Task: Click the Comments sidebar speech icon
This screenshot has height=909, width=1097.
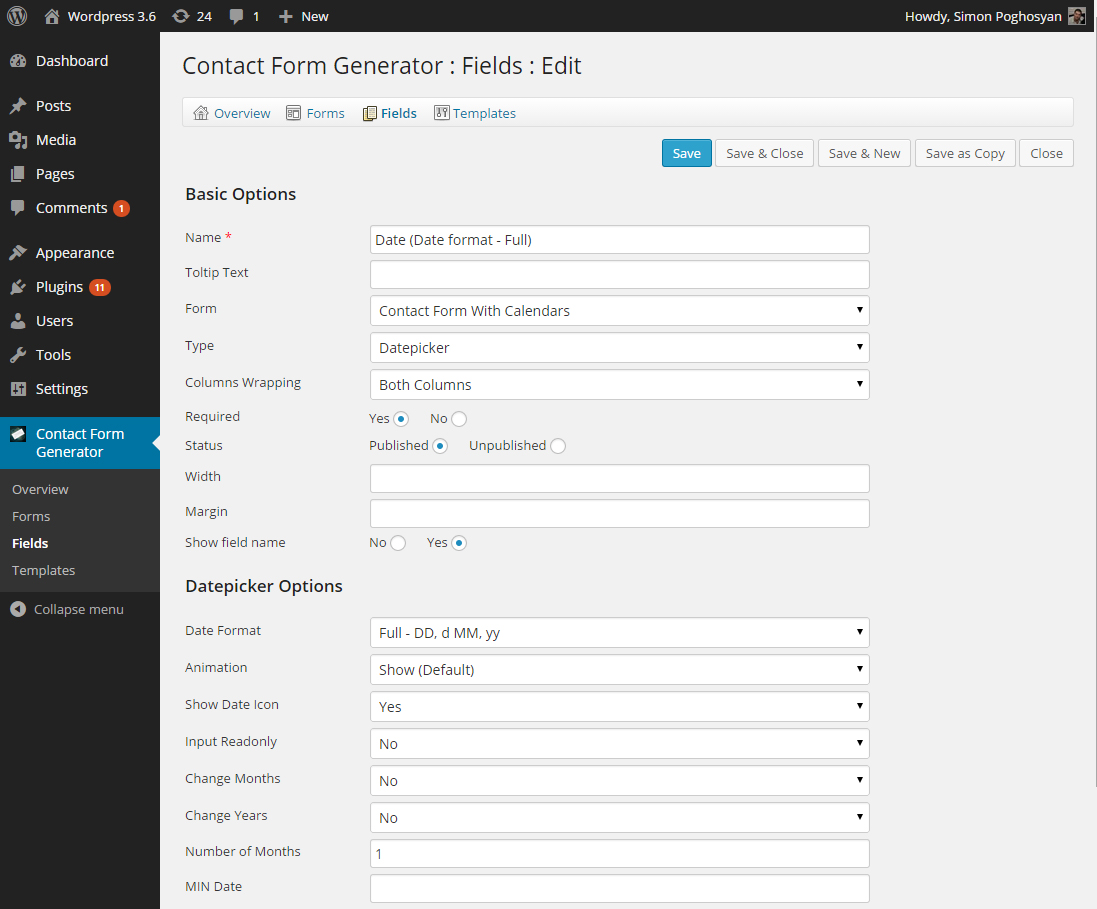Action: point(18,208)
